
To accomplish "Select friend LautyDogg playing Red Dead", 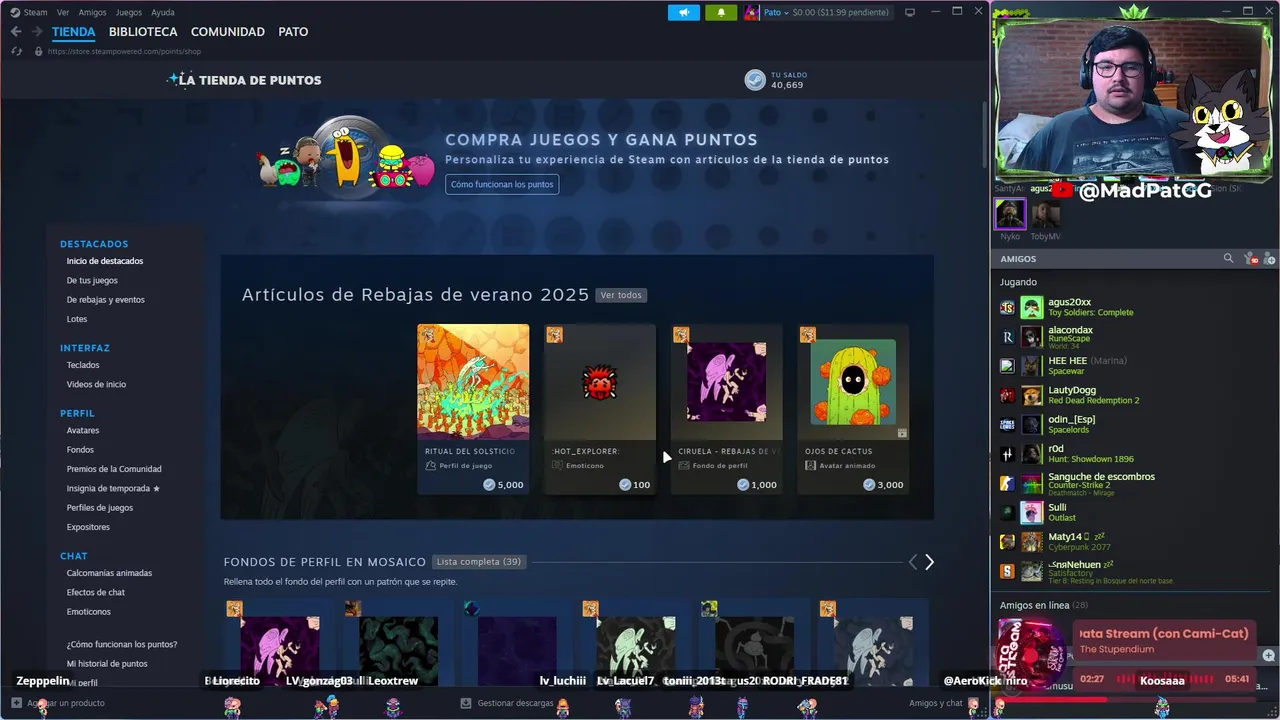I will [1135, 395].
